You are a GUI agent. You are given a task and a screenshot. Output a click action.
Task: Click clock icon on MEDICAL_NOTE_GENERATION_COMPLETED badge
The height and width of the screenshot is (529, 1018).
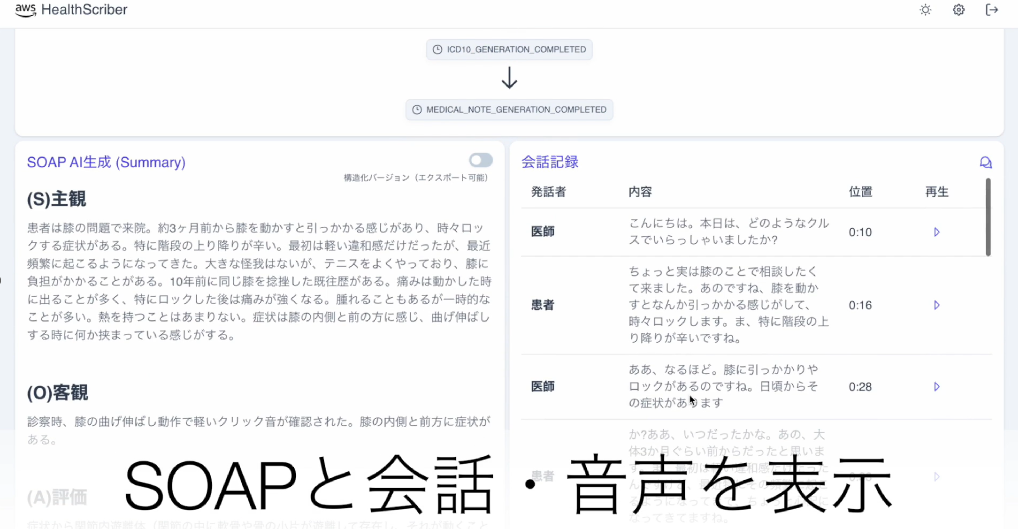pos(416,110)
